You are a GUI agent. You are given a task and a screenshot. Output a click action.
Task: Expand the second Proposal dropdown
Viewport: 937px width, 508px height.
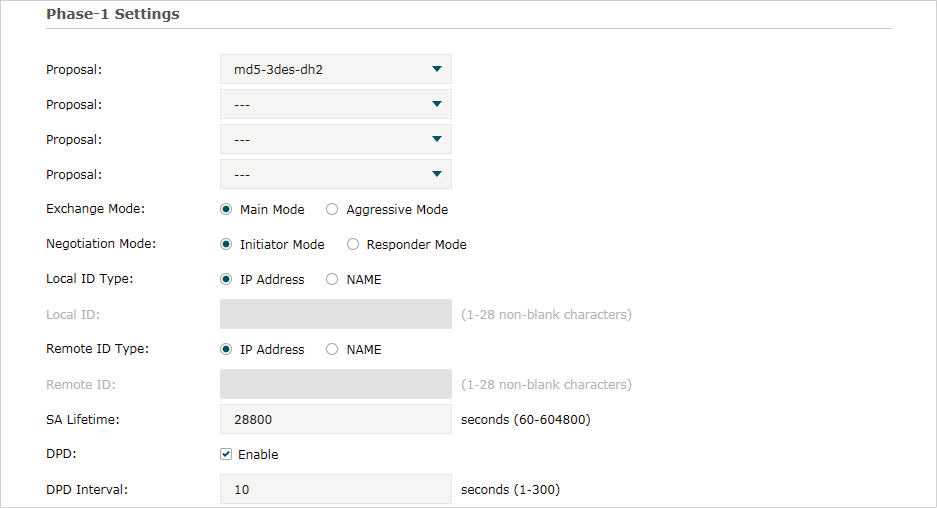[336, 104]
